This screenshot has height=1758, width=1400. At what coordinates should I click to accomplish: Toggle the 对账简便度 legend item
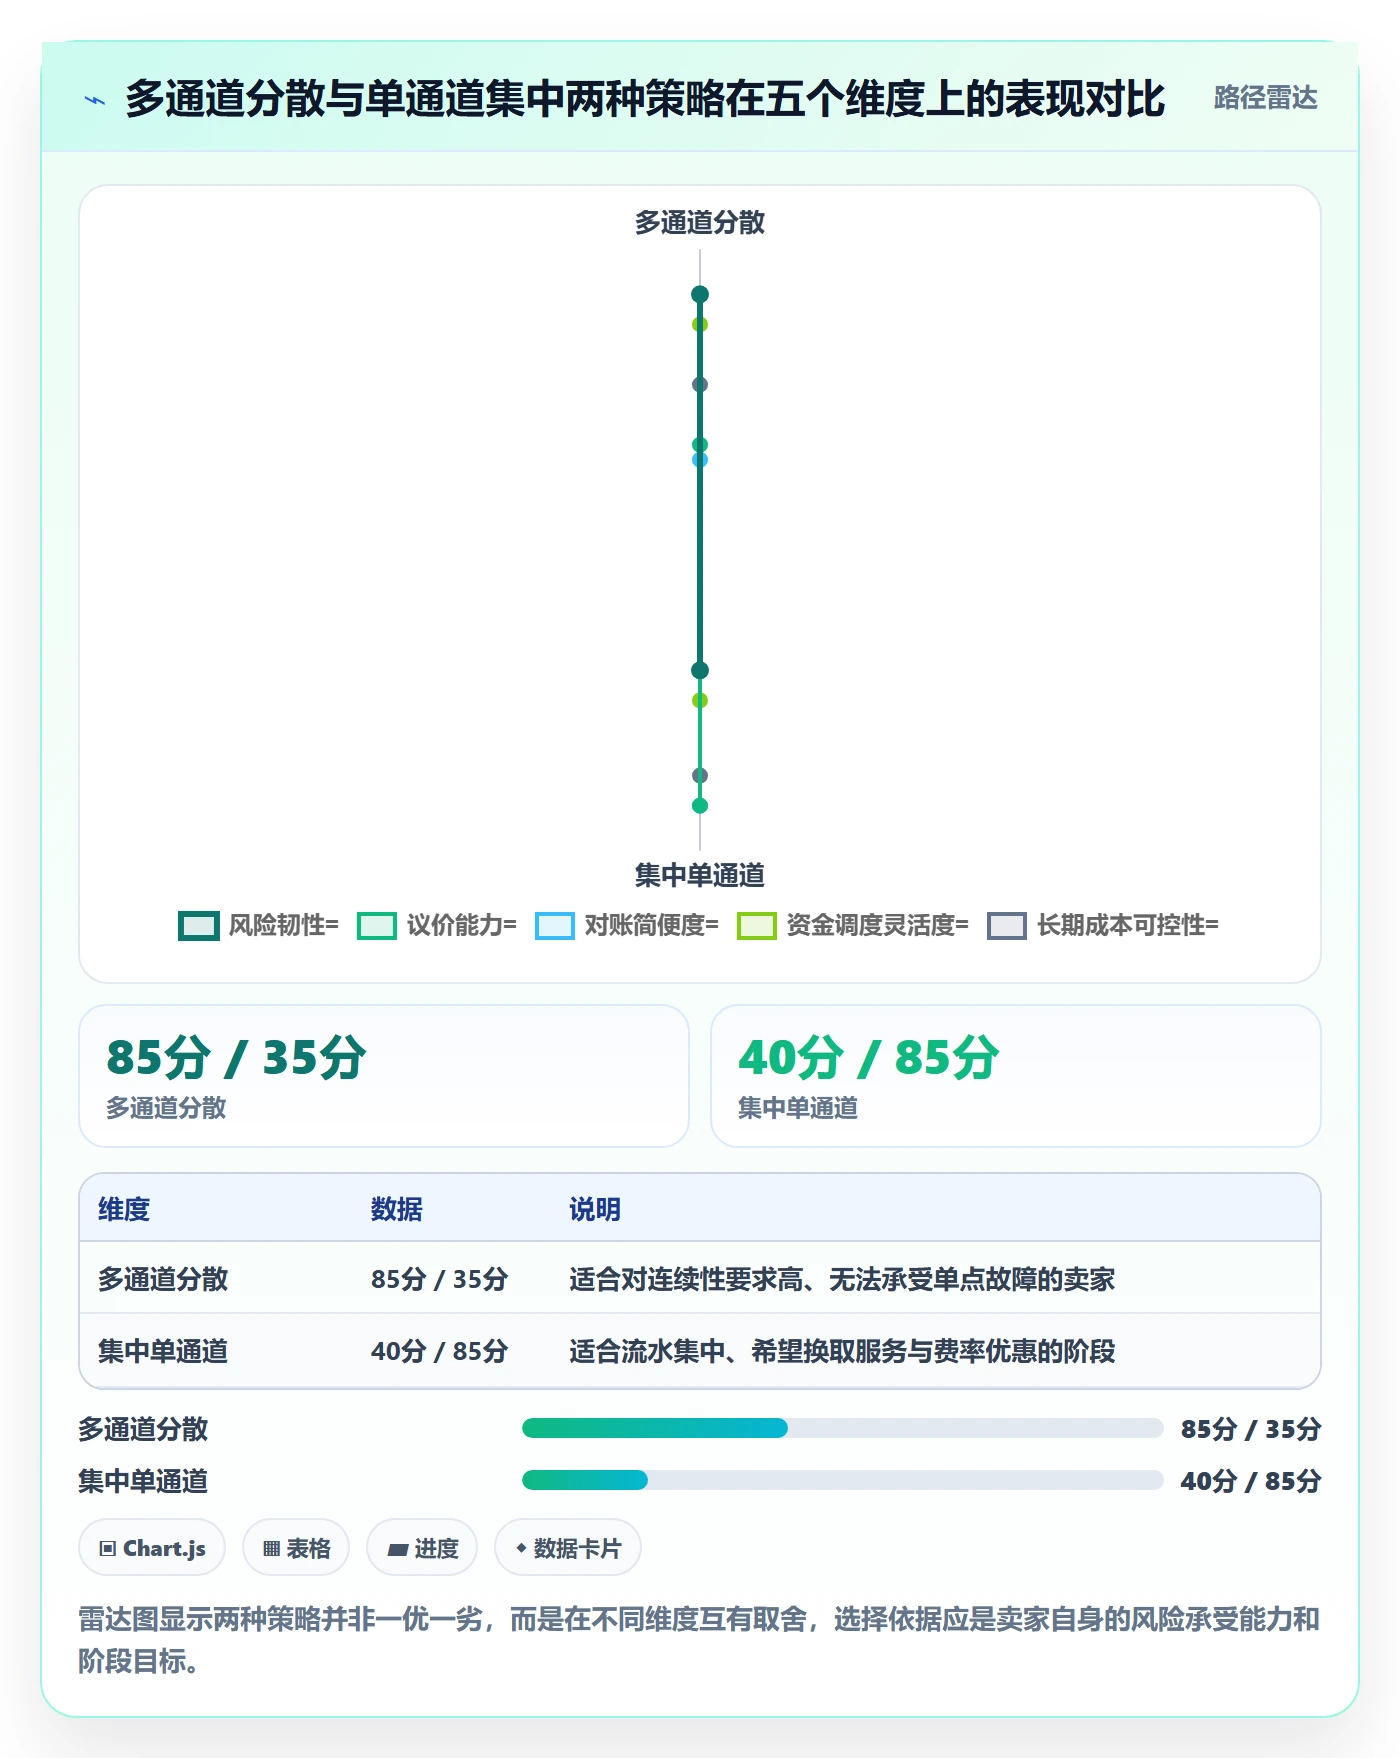[627, 926]
